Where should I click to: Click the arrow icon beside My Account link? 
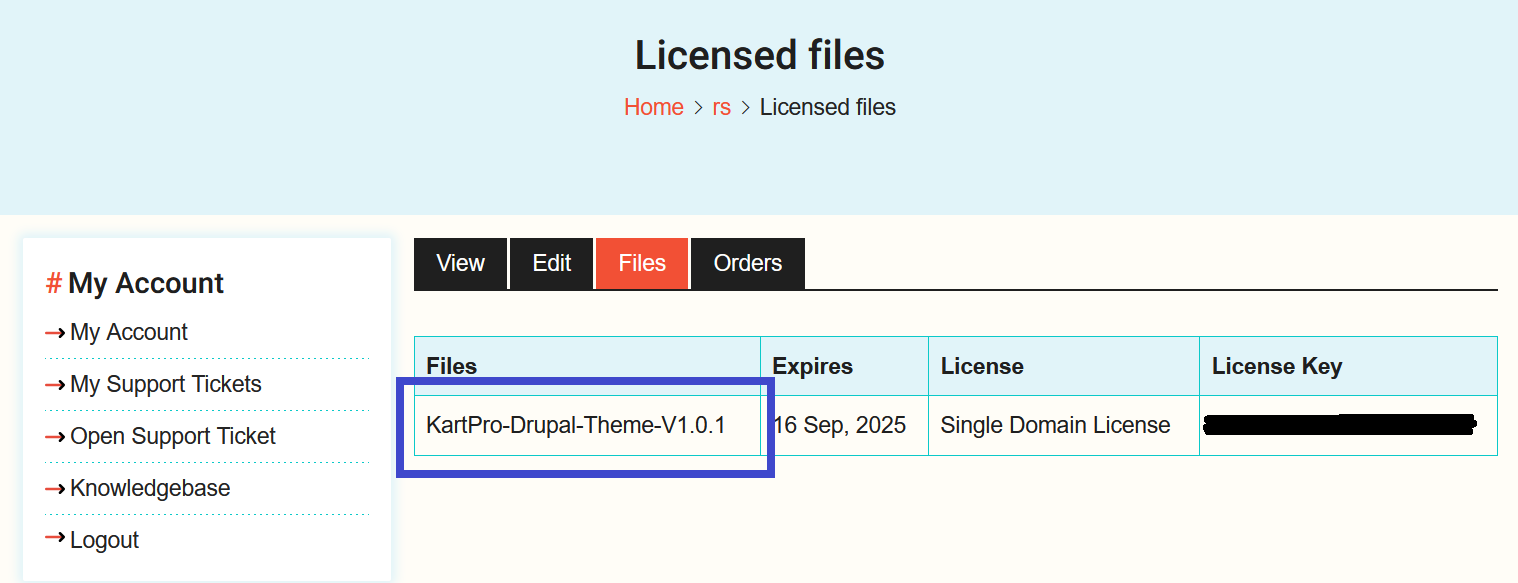55,333
